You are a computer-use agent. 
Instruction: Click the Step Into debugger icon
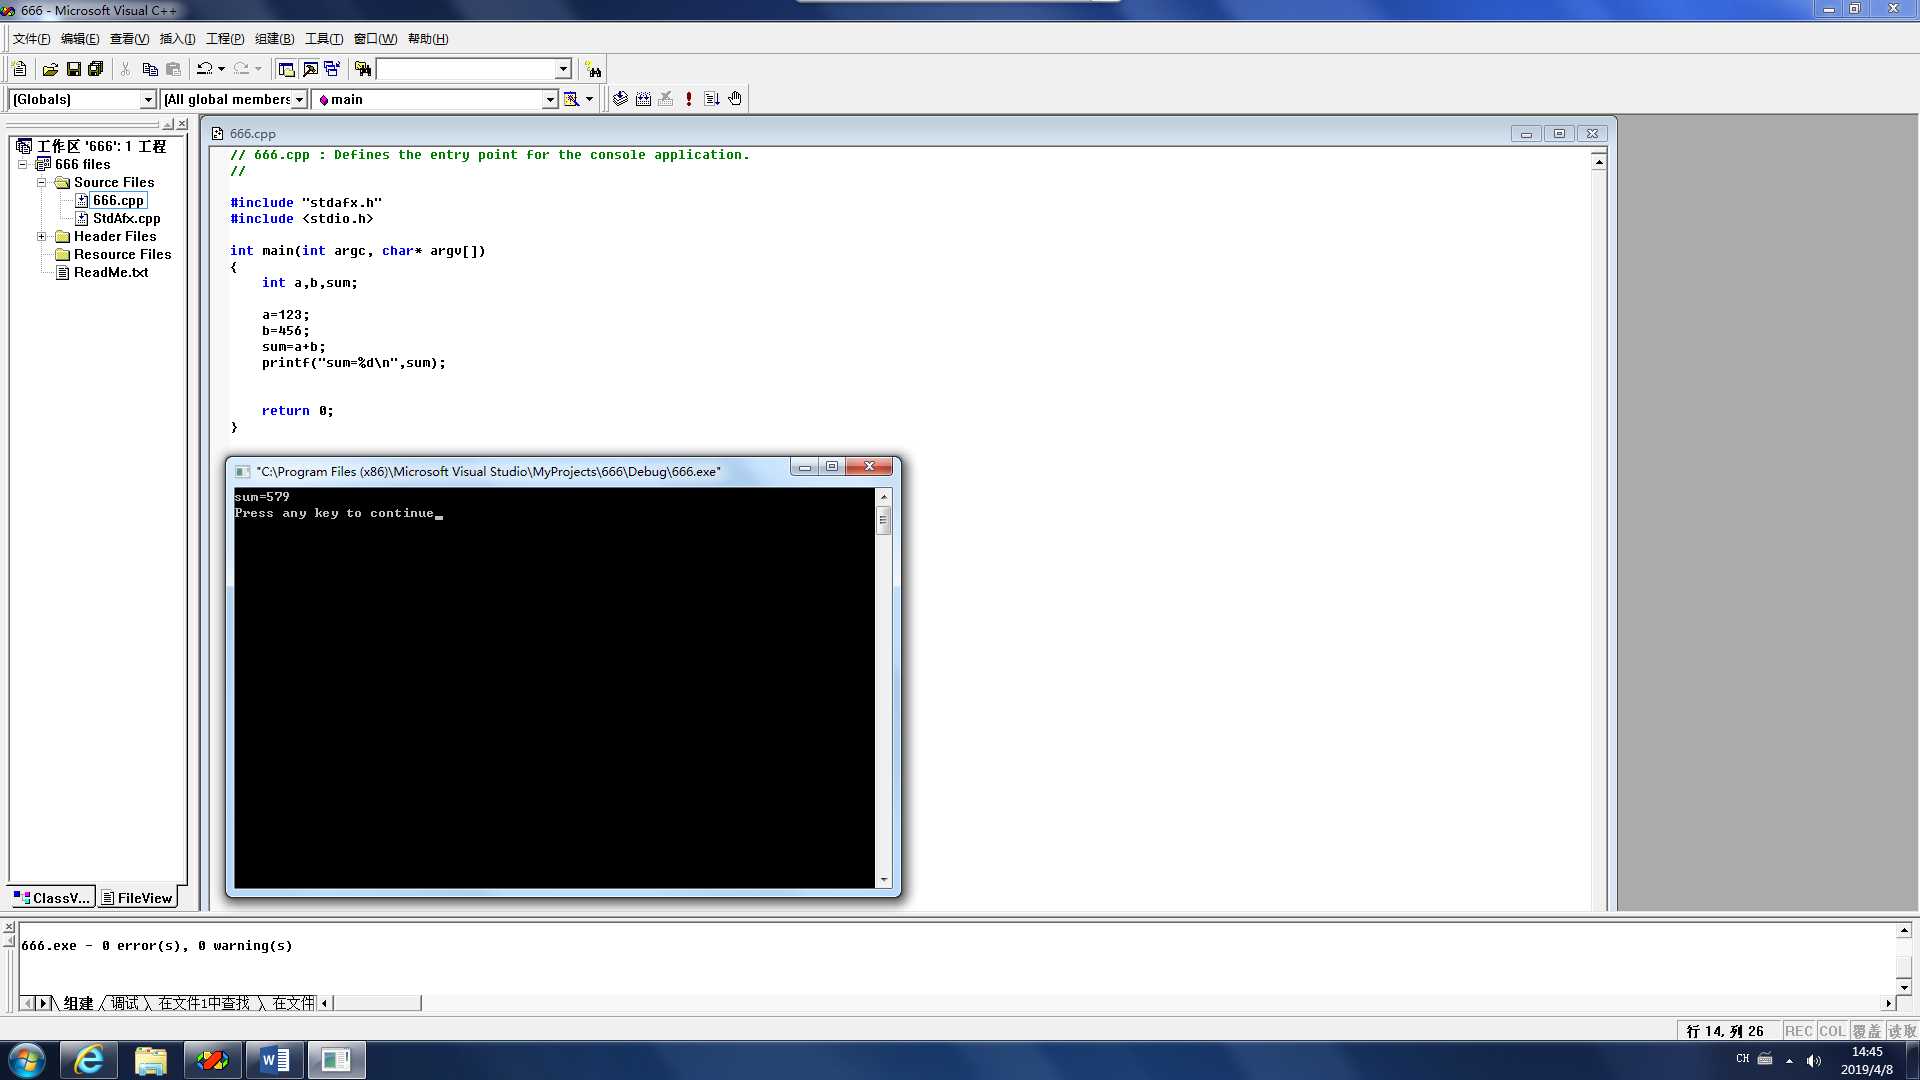[x=713, y=98]
